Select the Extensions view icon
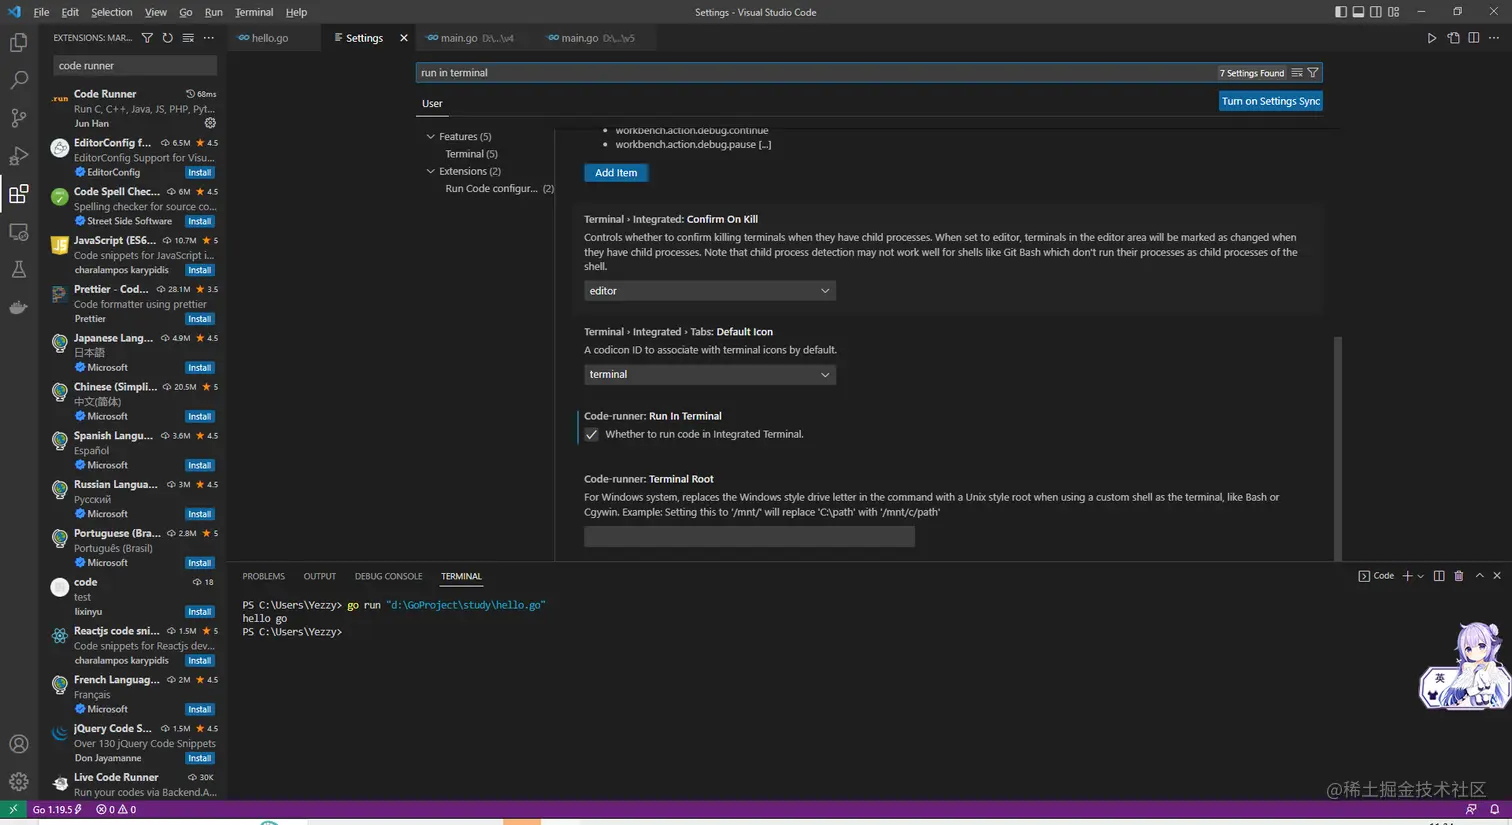 click(18, 194)
